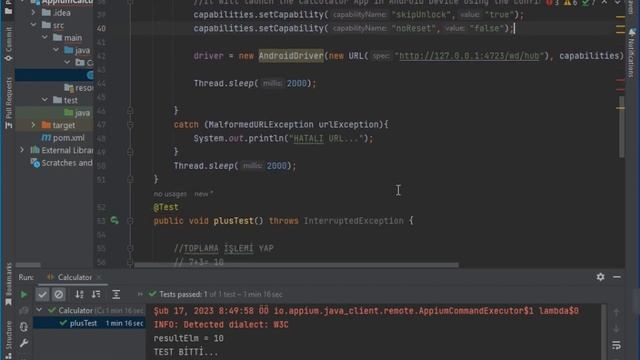
Task: Click the Expand All test tree icon
Action: coord(116,294)
